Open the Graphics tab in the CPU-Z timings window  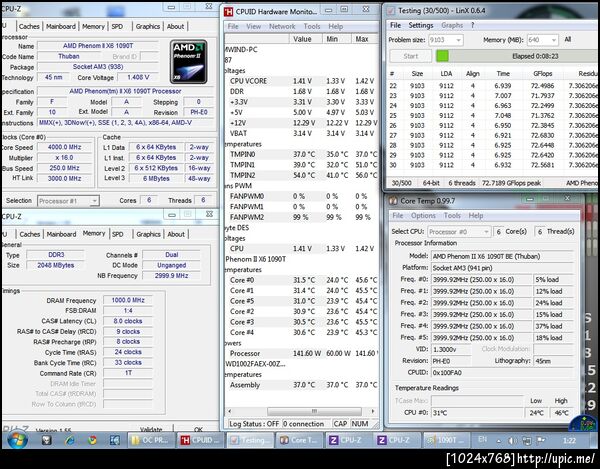(148, 234)
